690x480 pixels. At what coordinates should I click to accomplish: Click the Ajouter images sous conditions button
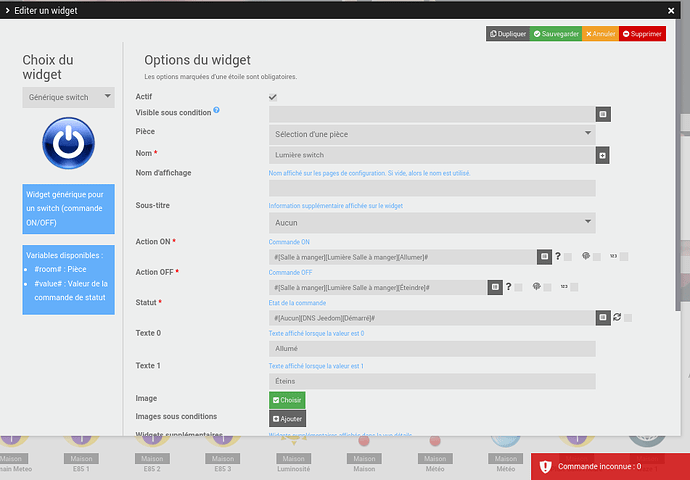pos(287,419)
